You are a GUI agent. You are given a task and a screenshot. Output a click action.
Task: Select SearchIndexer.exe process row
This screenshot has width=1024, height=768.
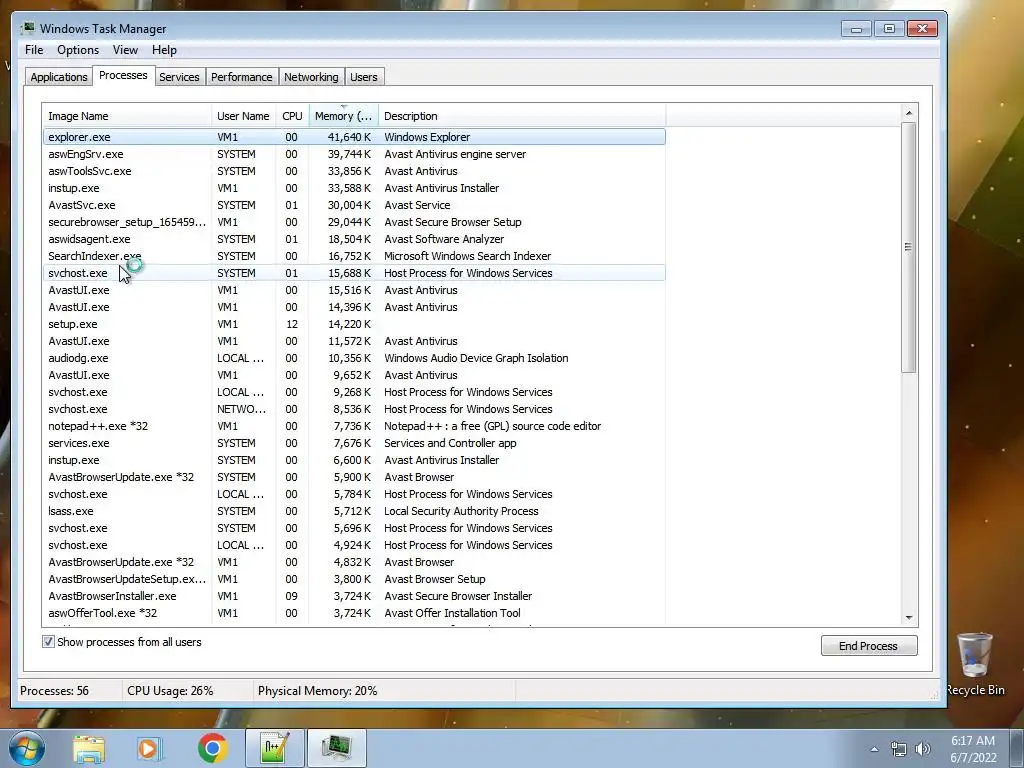[354, 256]
